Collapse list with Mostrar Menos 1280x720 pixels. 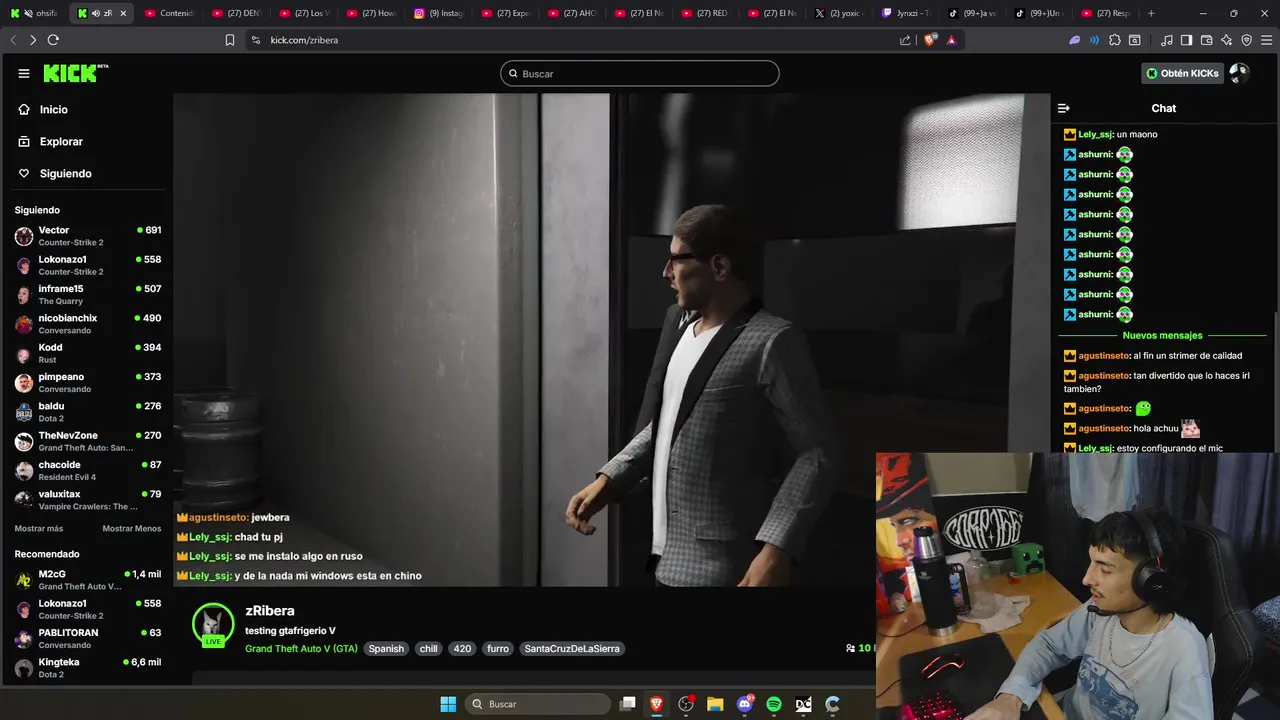click(x=131, y=528)
